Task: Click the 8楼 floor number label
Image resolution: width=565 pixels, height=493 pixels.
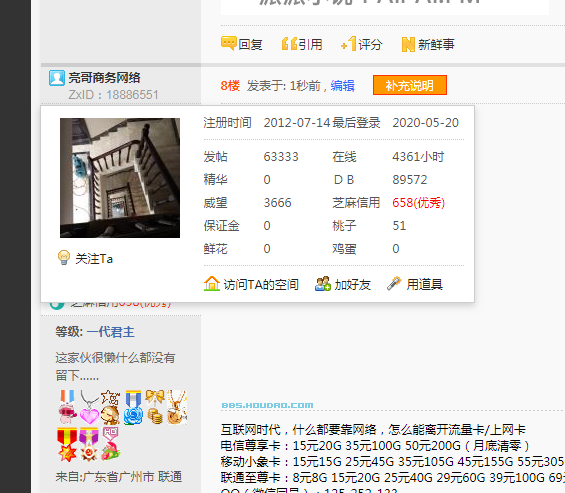Action: [x=230, y=86]
